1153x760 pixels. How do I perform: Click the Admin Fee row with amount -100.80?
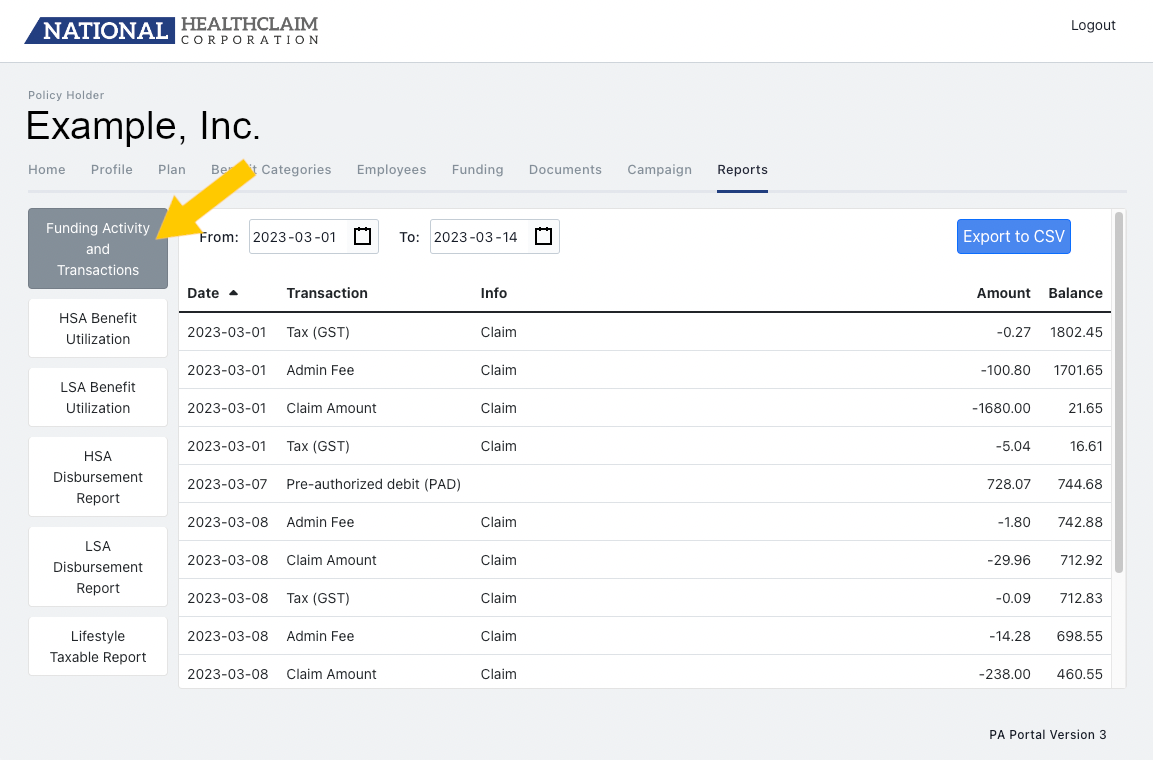pos(645,370)
